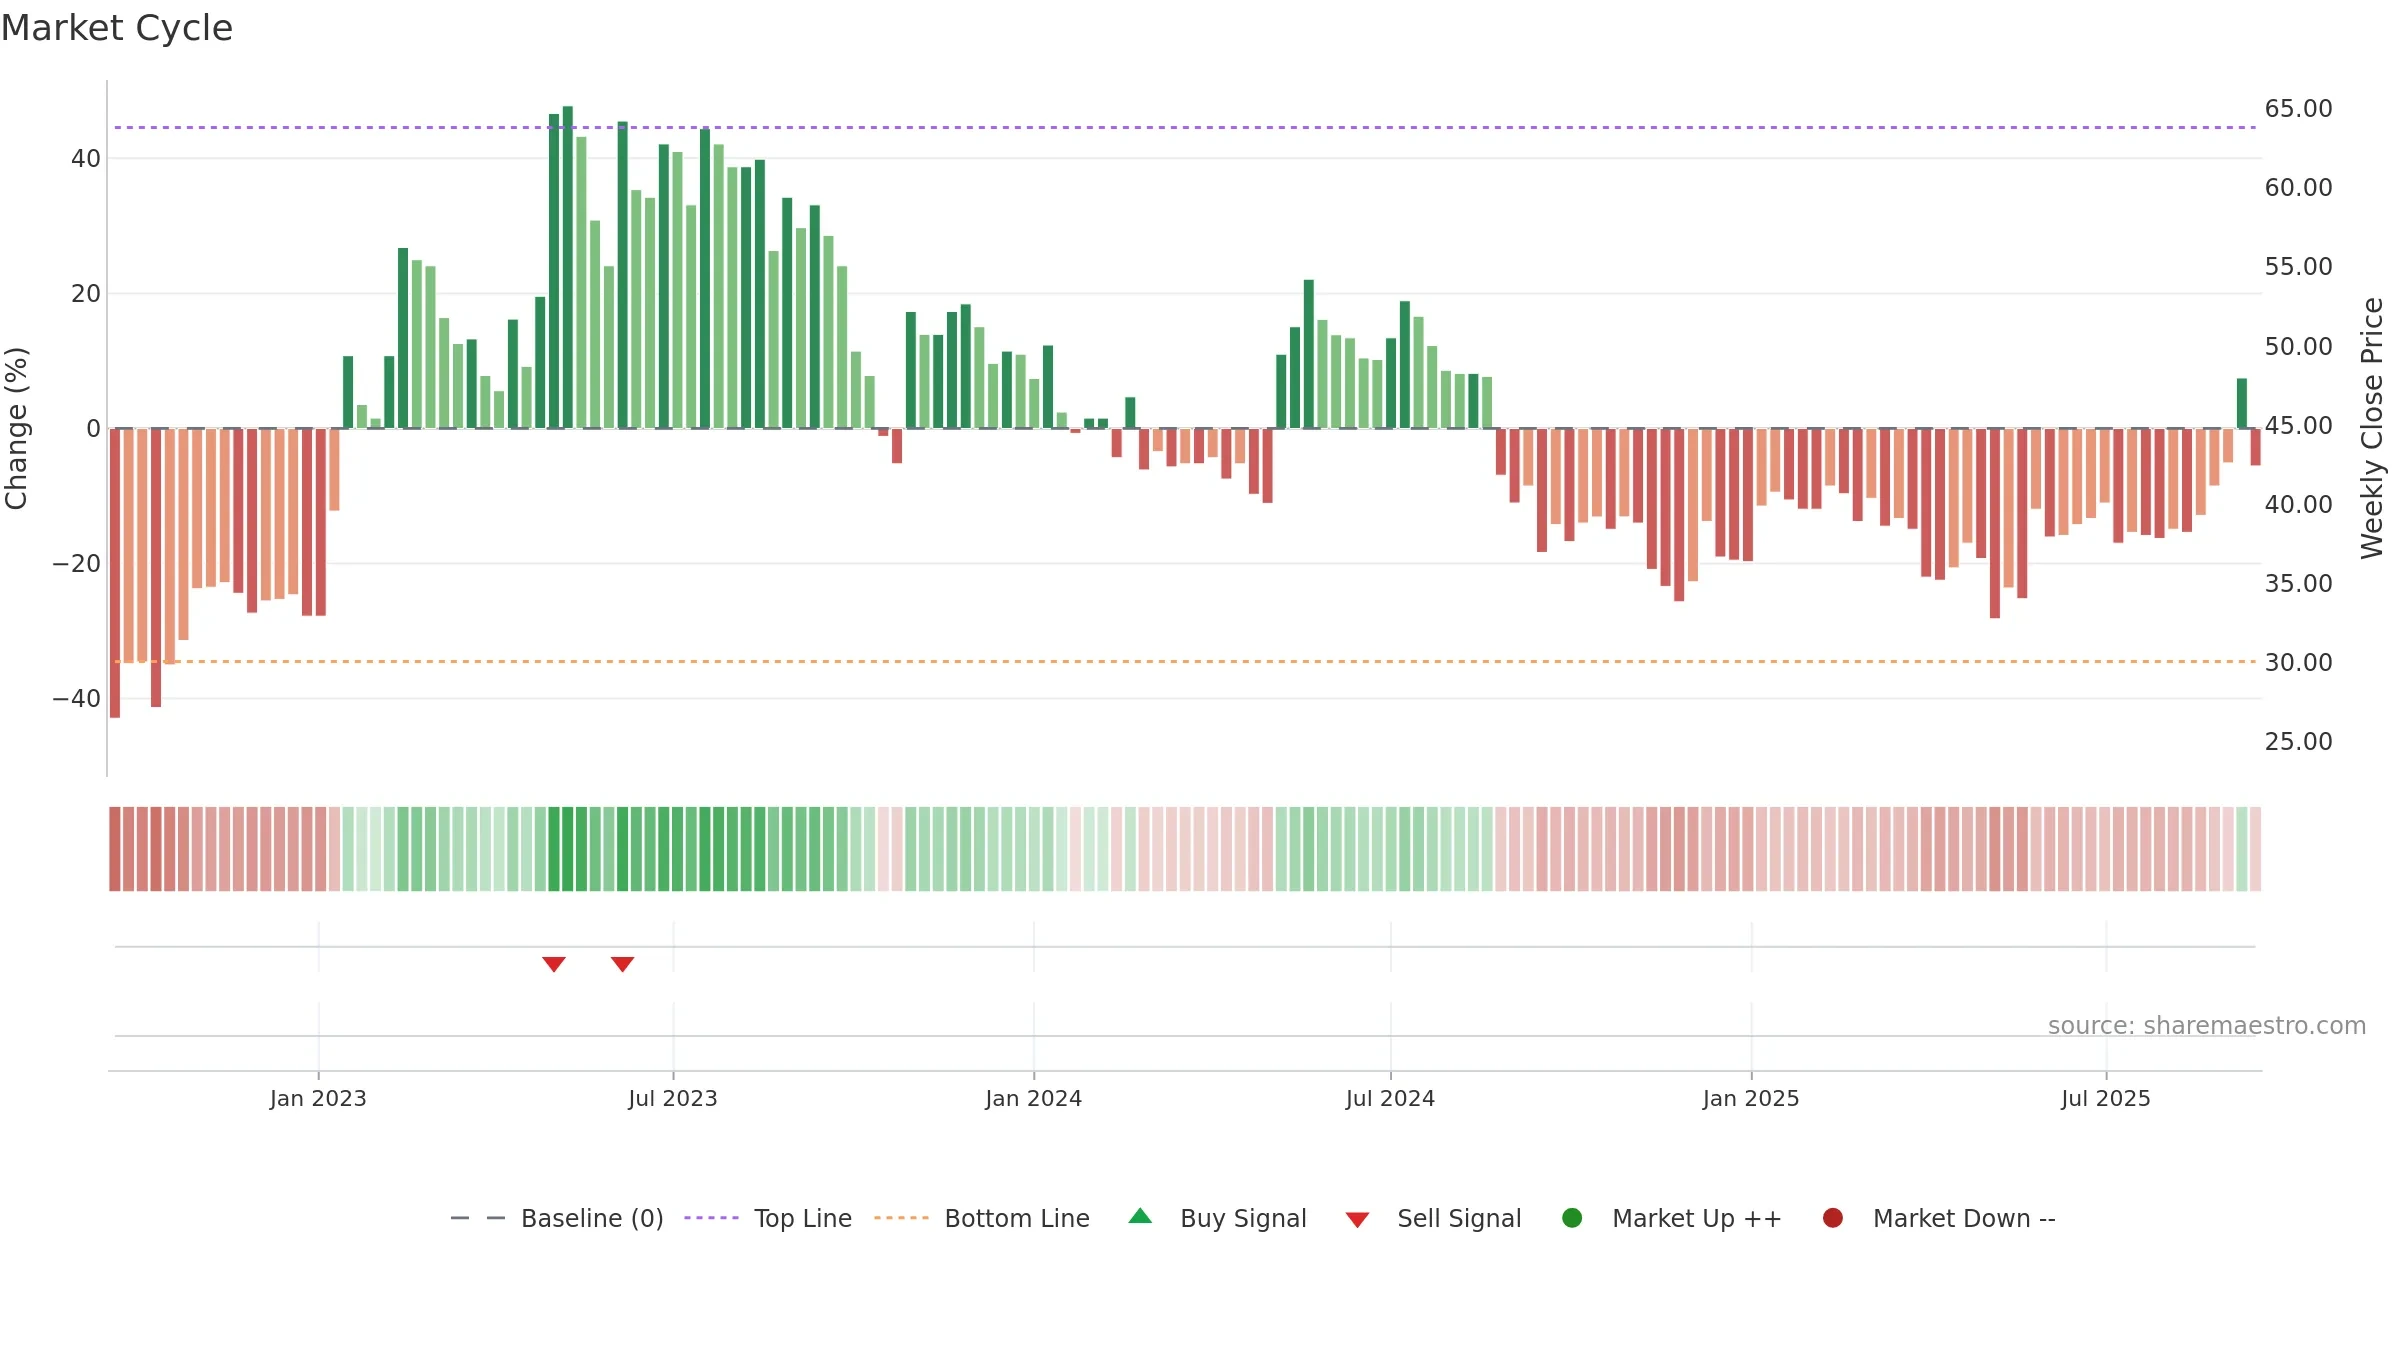Click the Change (%) axis title

coord(16,428)
